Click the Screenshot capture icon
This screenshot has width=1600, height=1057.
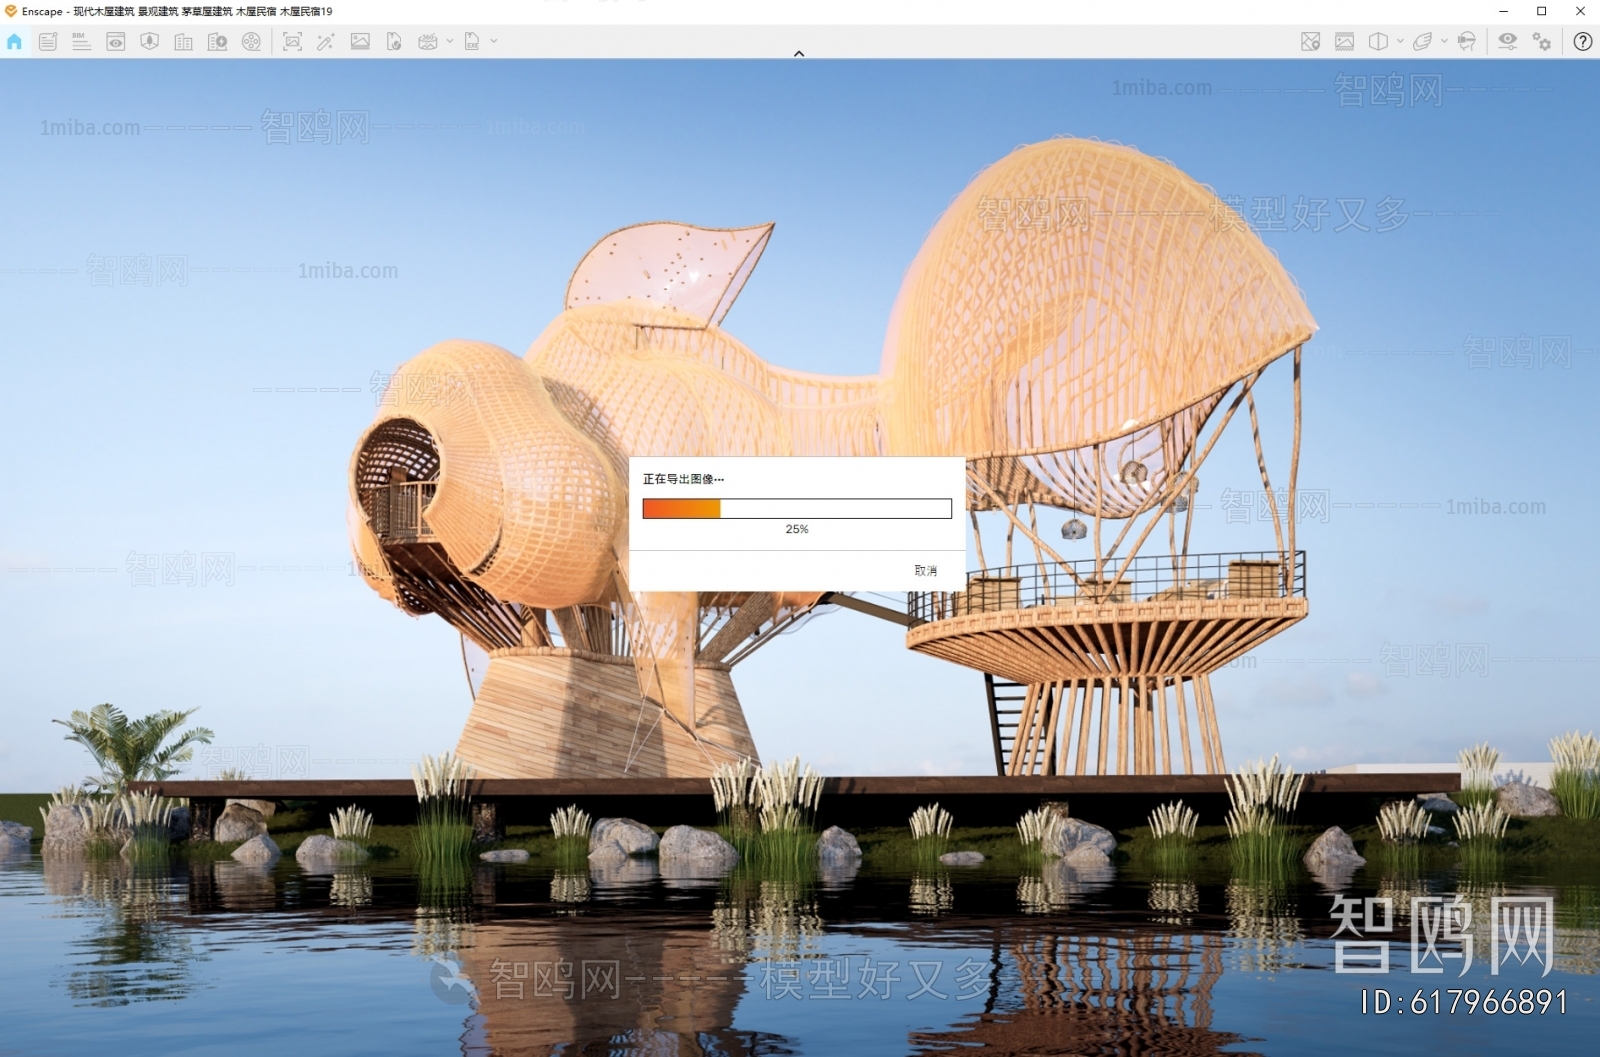pyautogui.click(x=292, y=41)
